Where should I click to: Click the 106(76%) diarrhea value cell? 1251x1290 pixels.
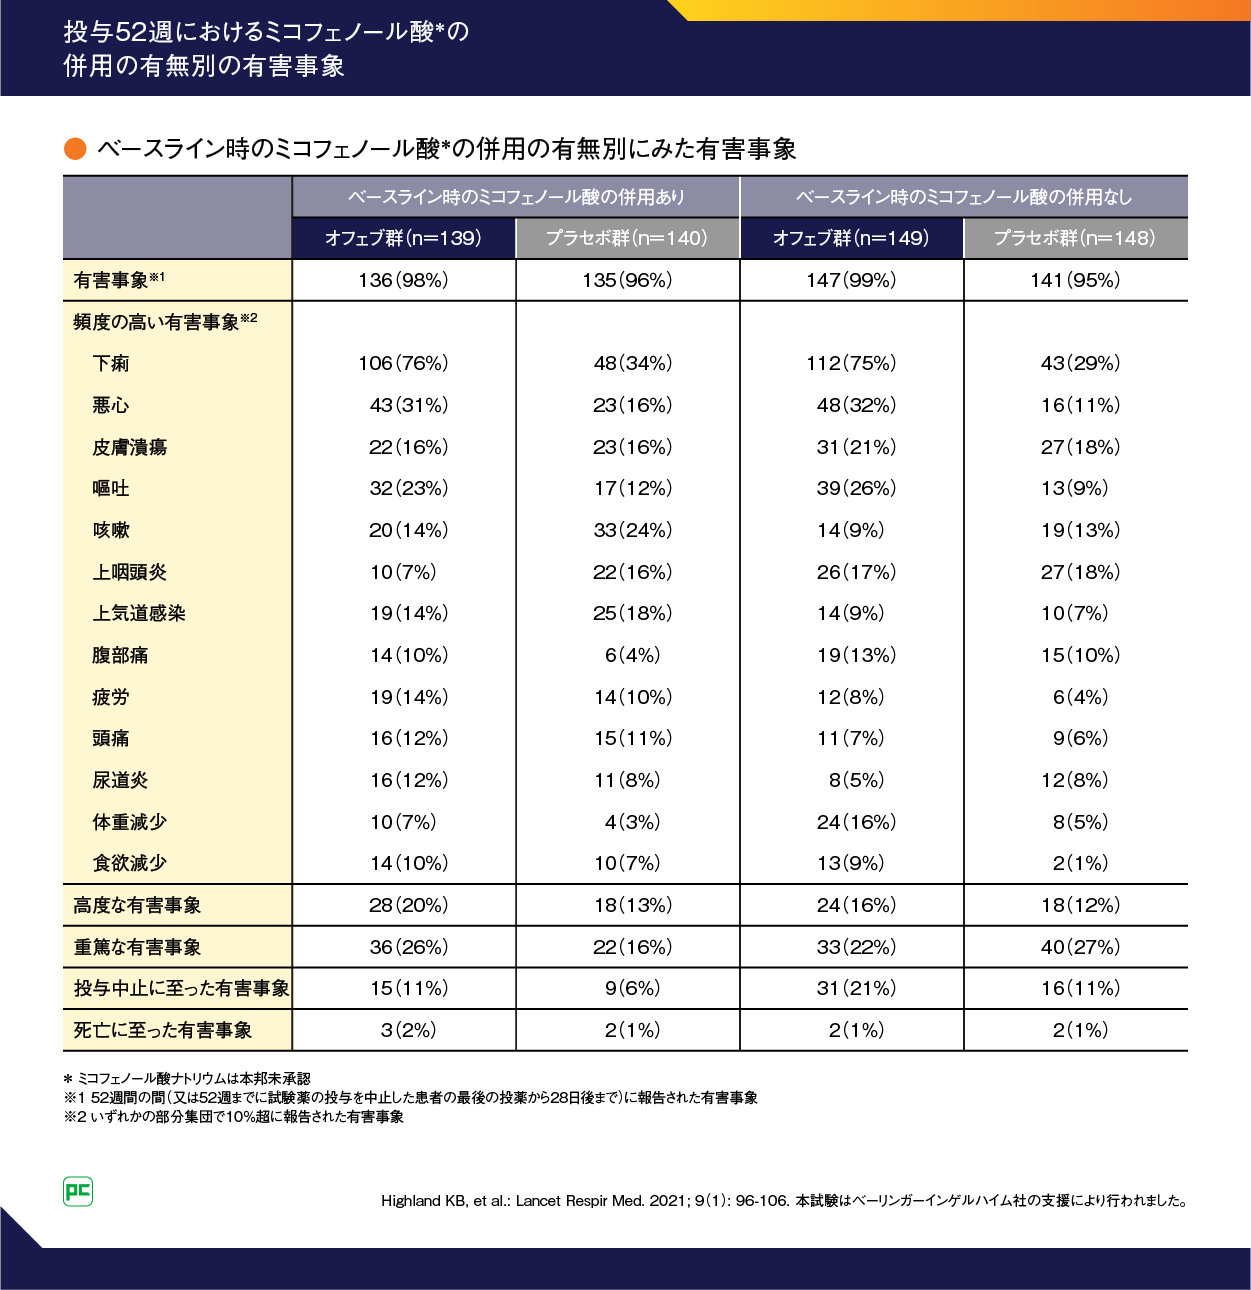coord(403,363)
